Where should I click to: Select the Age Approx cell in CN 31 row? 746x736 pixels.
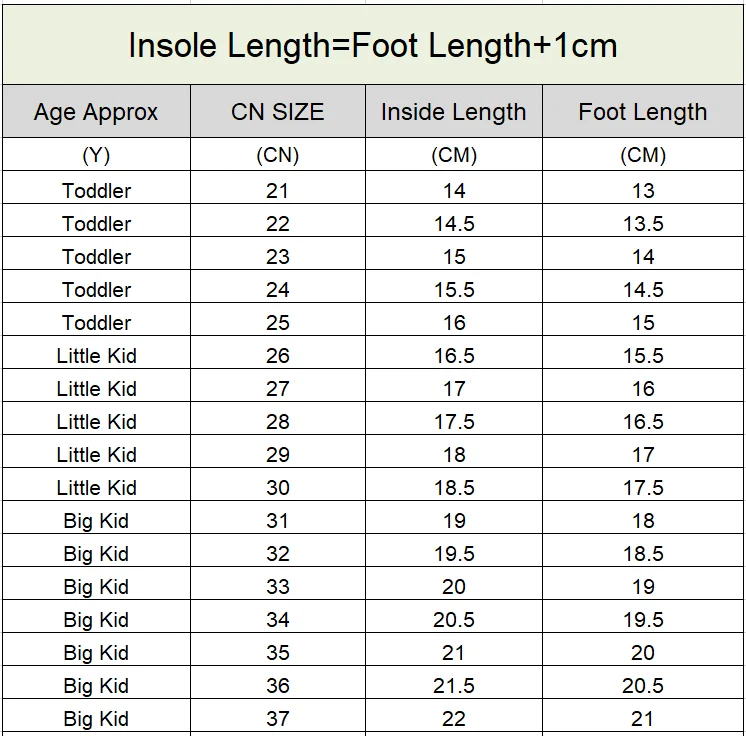click(96, 520)
